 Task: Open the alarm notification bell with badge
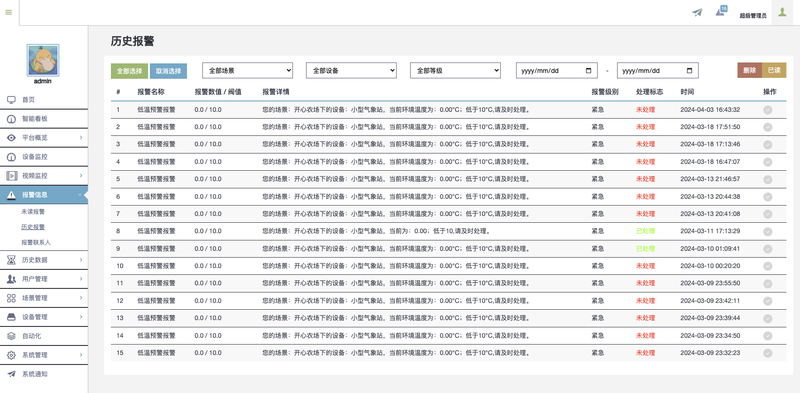click(721, 11)
